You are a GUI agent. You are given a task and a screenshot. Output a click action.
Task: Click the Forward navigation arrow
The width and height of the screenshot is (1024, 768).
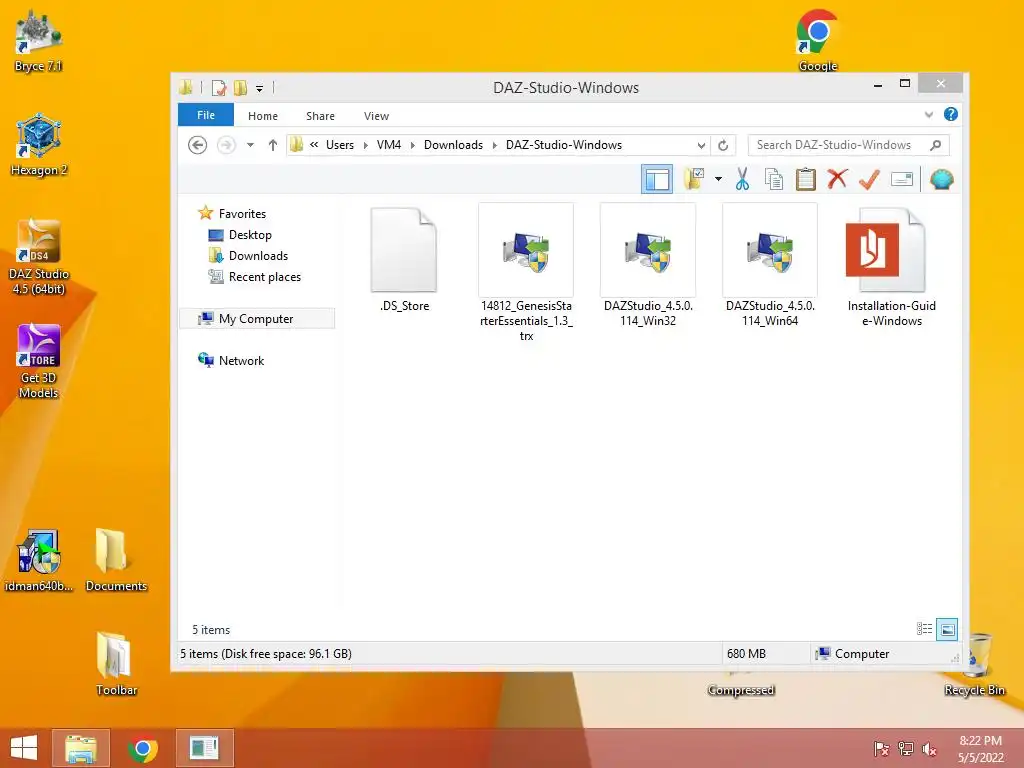click(x=226, y=145)
